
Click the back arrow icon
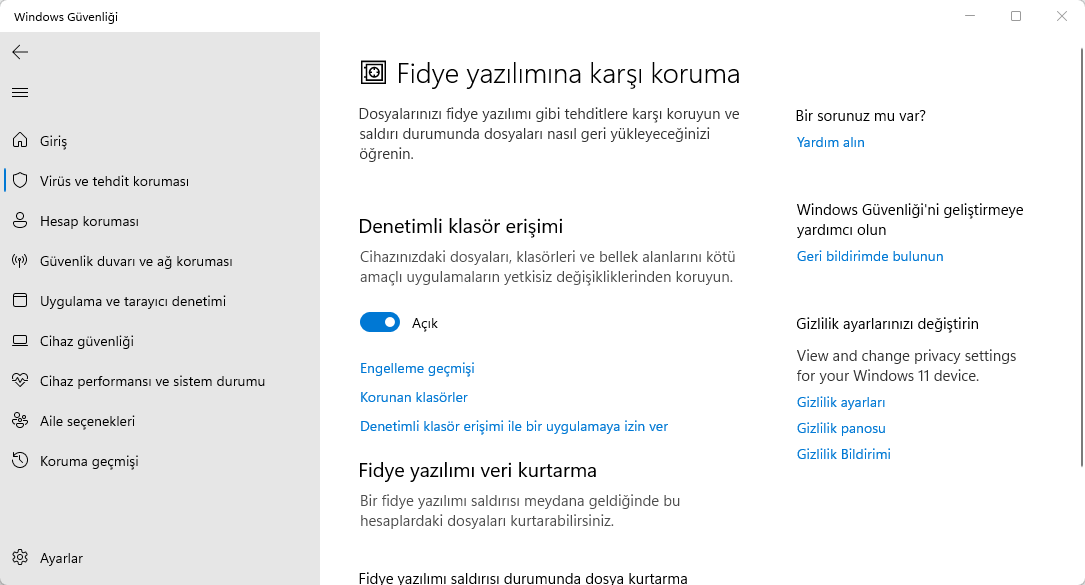[x=20, y=52]
